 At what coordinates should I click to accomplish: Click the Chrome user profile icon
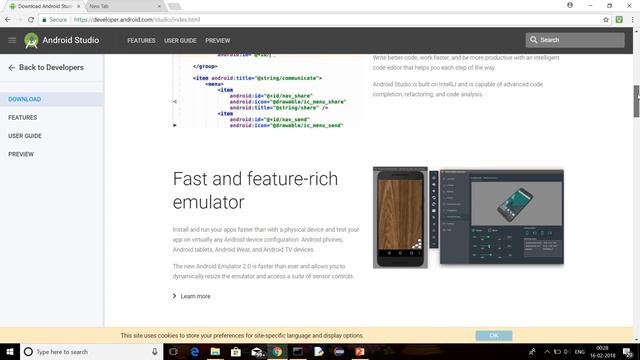[x=570, y=5]
